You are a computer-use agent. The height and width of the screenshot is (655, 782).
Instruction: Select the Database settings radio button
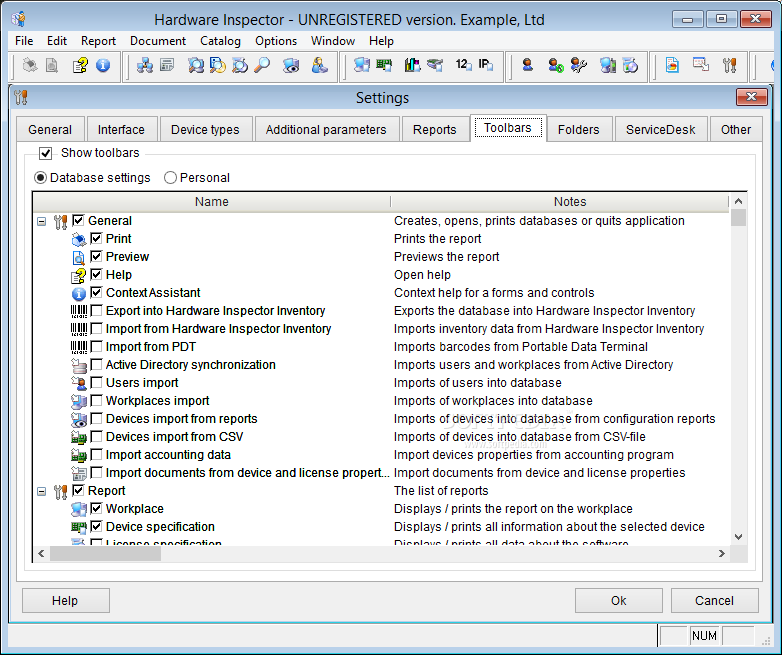40,178
